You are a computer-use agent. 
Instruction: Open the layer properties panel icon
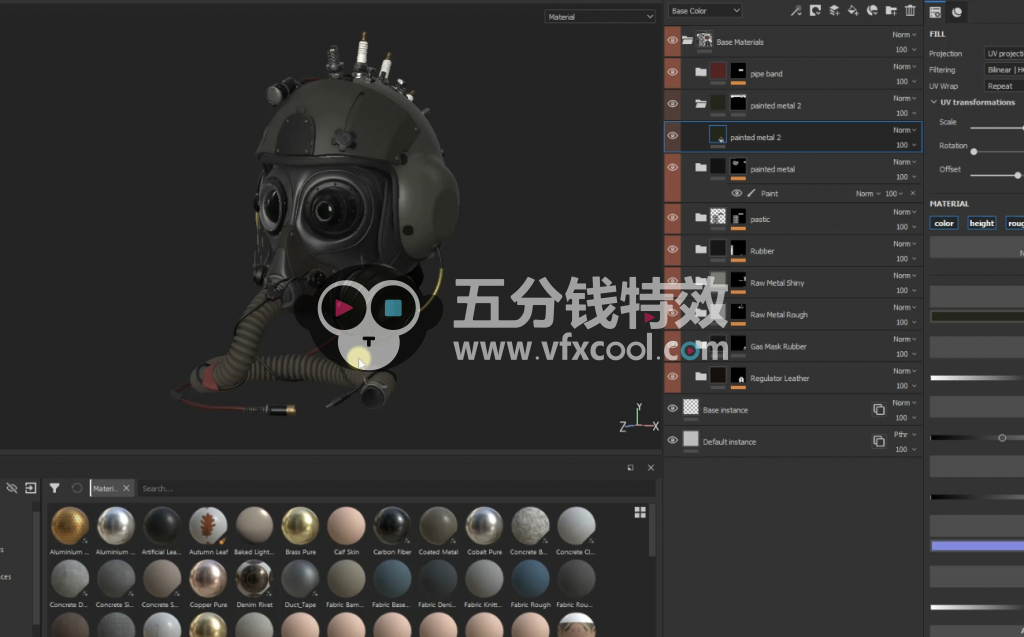935,12
